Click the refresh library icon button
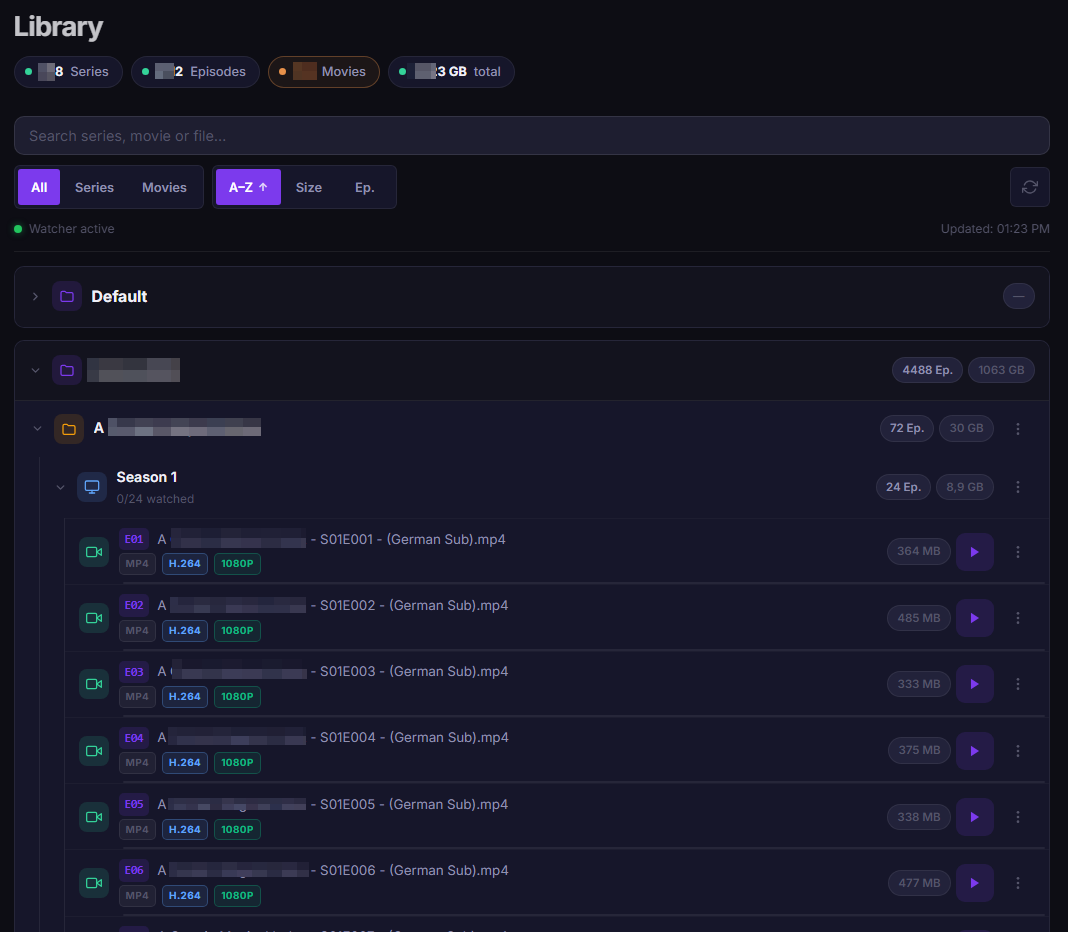 (1029, 187)
